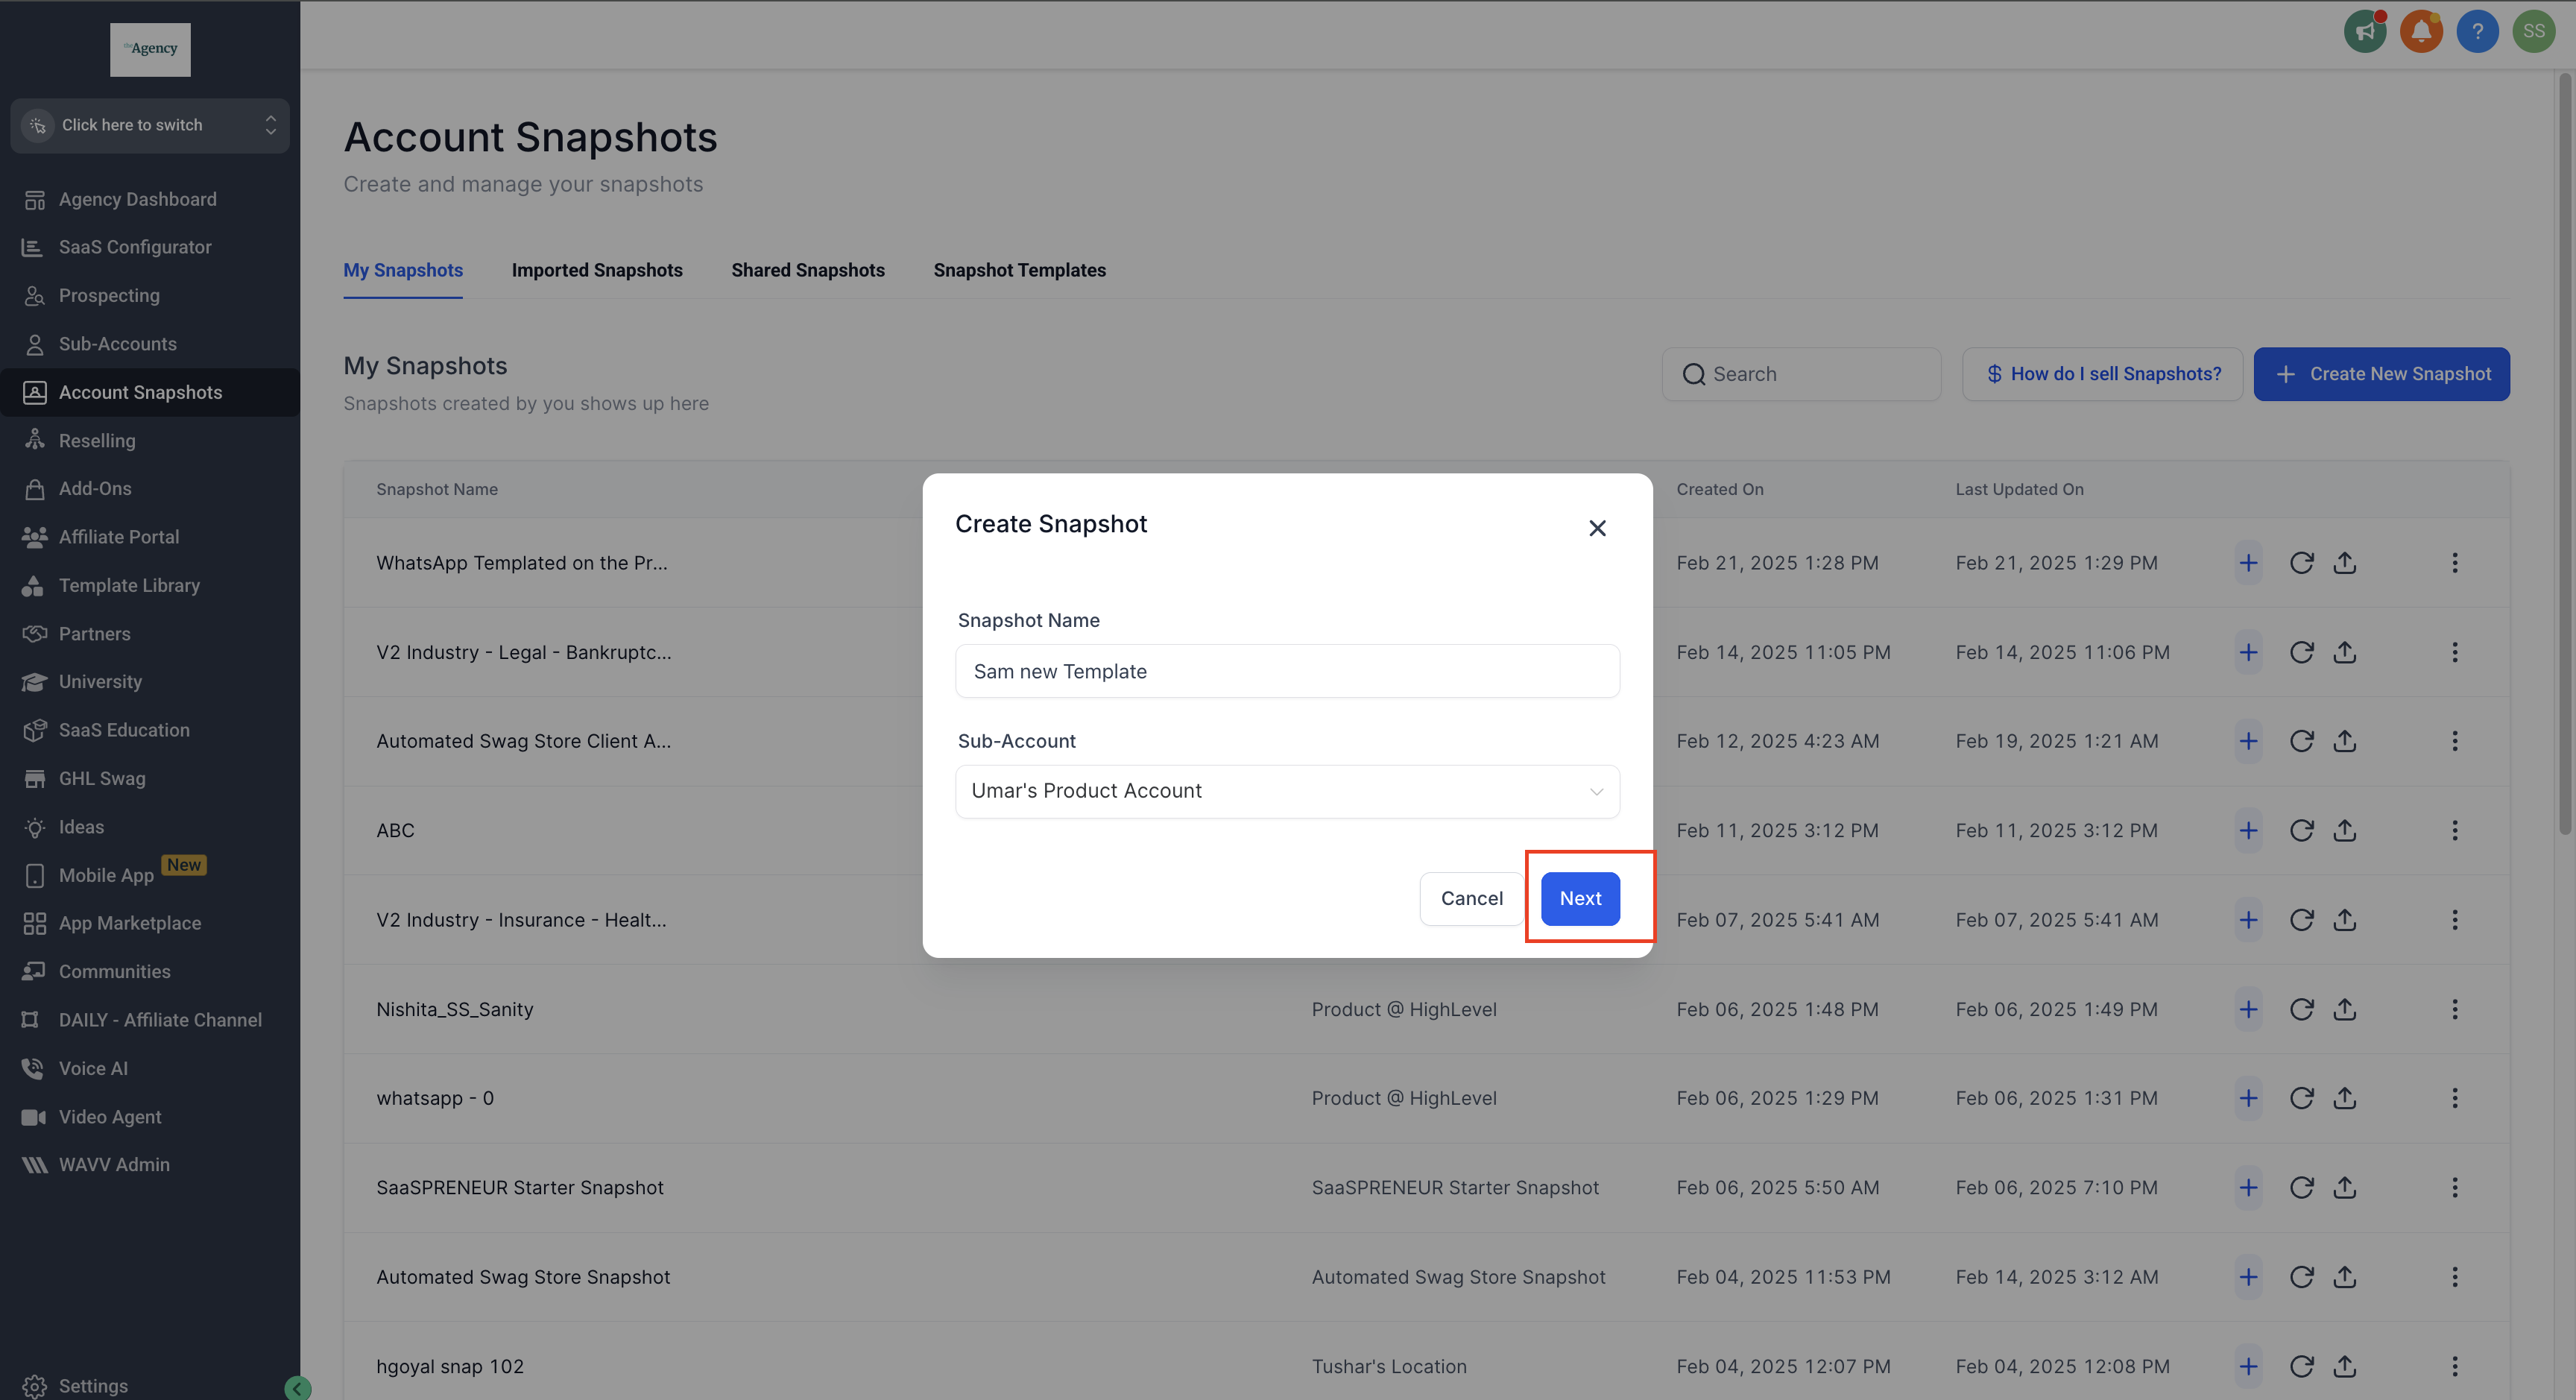Click the Next button
Image resolution: width=2576 pixels, height=1400 pixels.
pos(1580,898)
